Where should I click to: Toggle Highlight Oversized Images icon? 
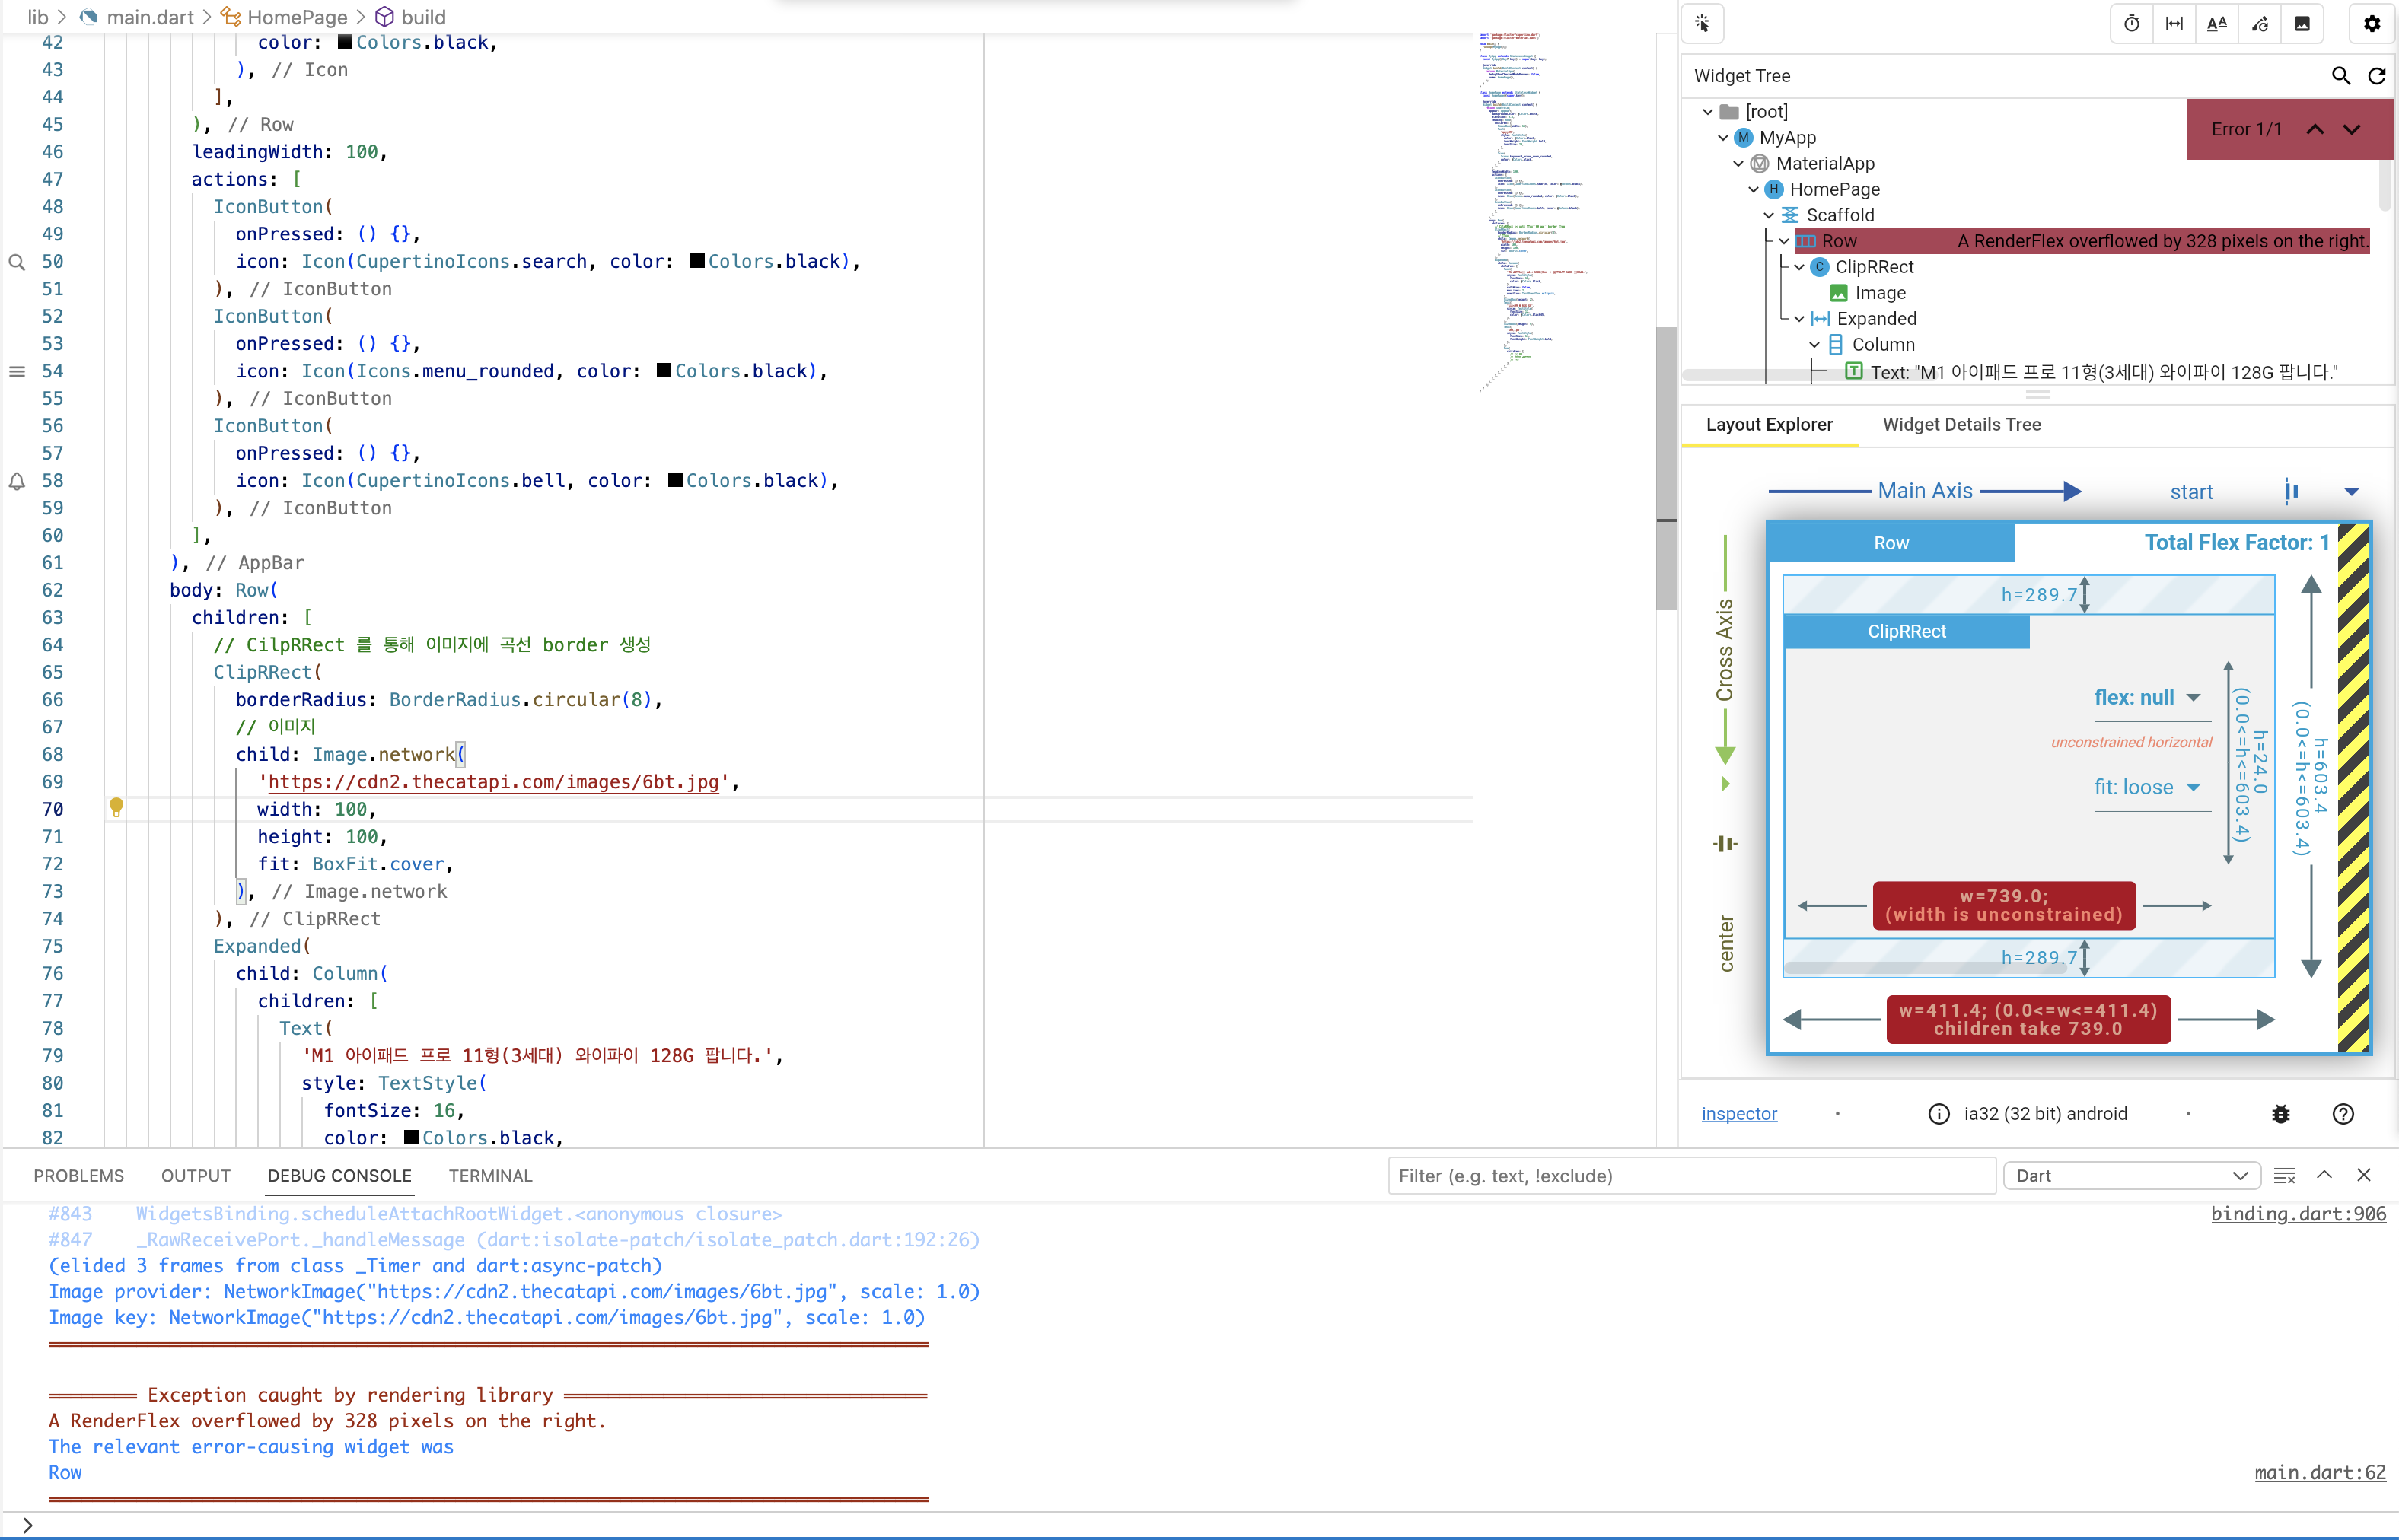(x=2302, y=24)
